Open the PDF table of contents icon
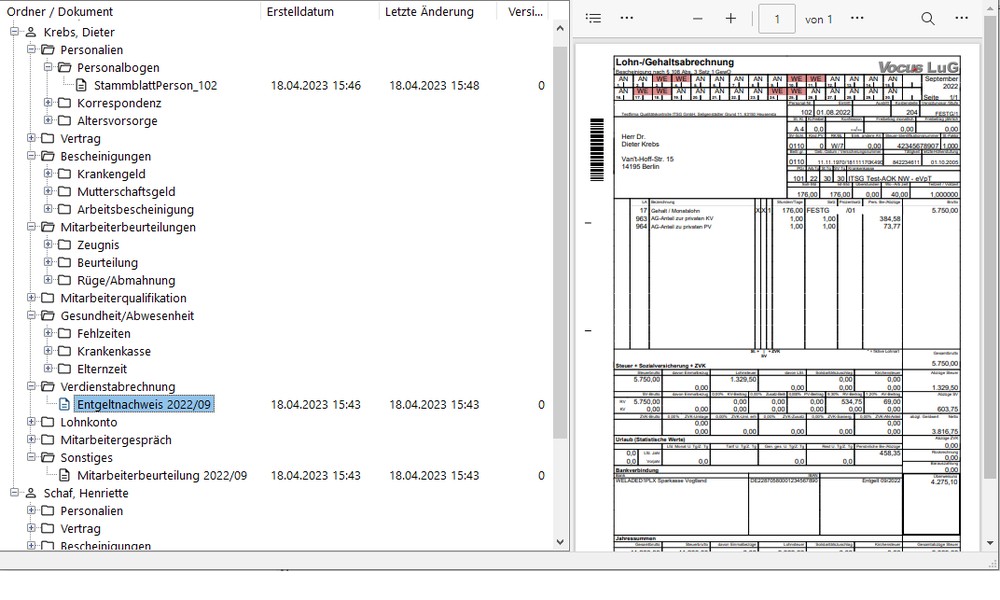This screenshot has width=1000, height=600. [594, 19]
